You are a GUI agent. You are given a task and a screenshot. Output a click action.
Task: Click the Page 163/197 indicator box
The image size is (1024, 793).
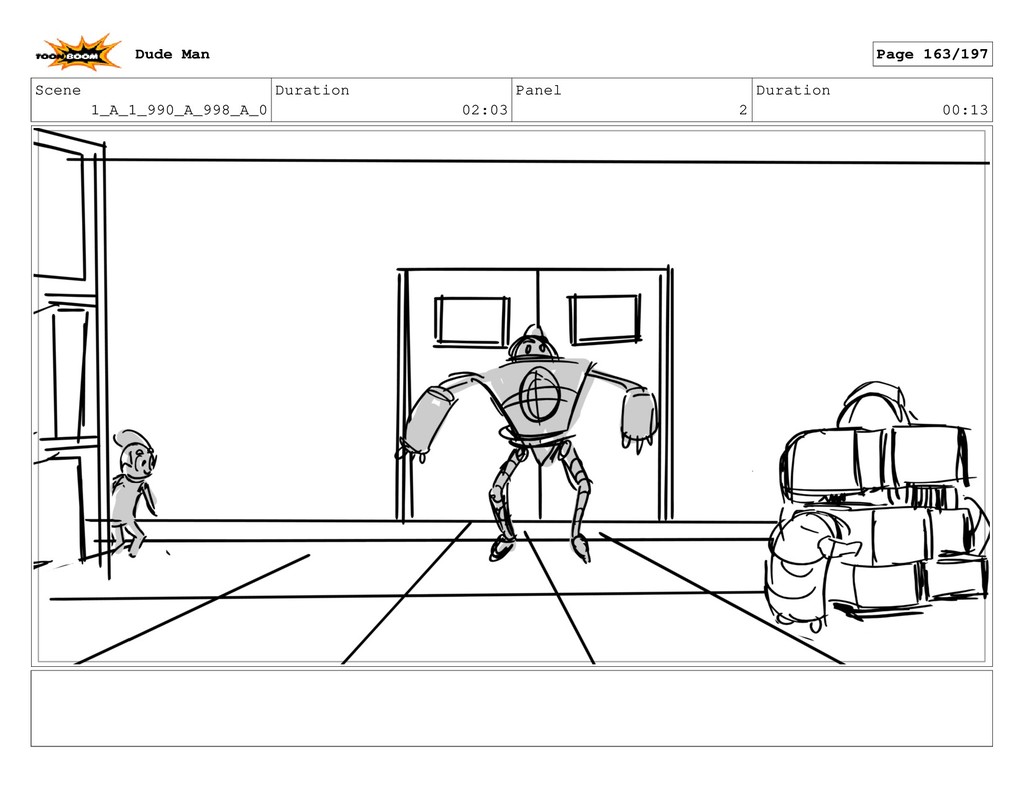[x=932, y=54]
